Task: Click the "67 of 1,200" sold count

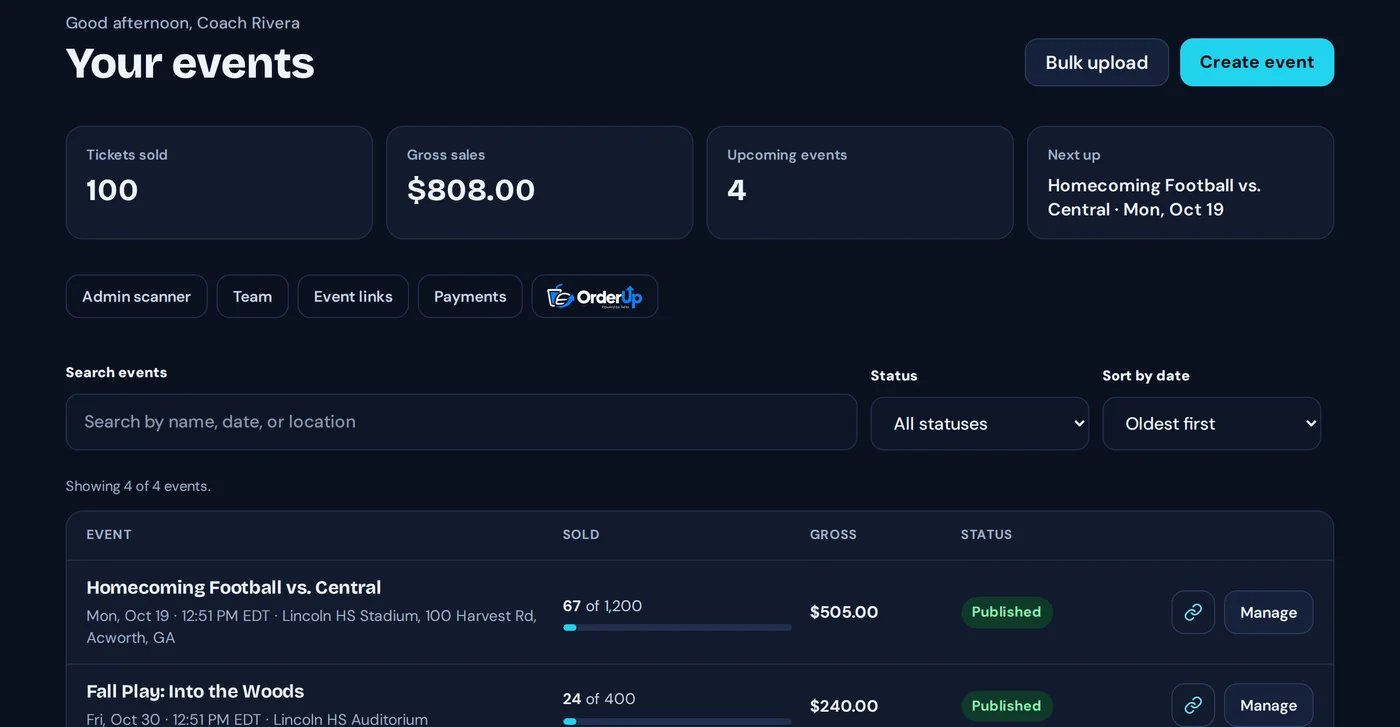Action: (603, 606)
